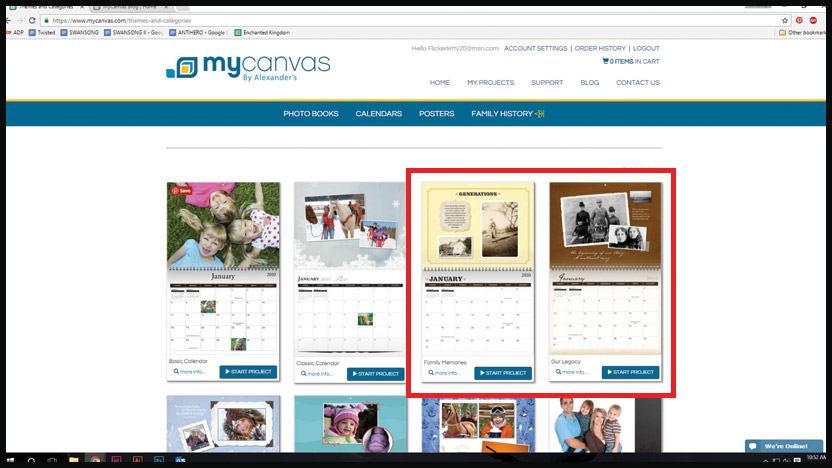Start project for Classic Calendar

point(376,374)
